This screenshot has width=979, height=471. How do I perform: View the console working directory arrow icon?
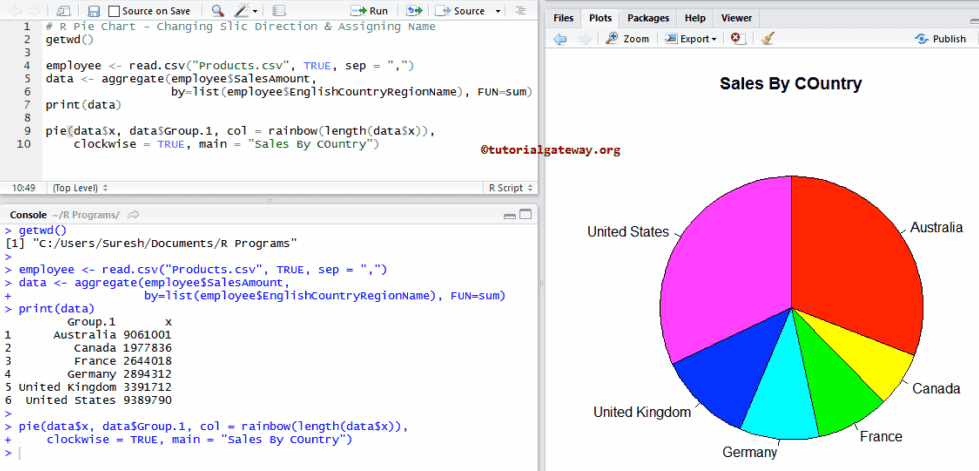pos(133,215)
